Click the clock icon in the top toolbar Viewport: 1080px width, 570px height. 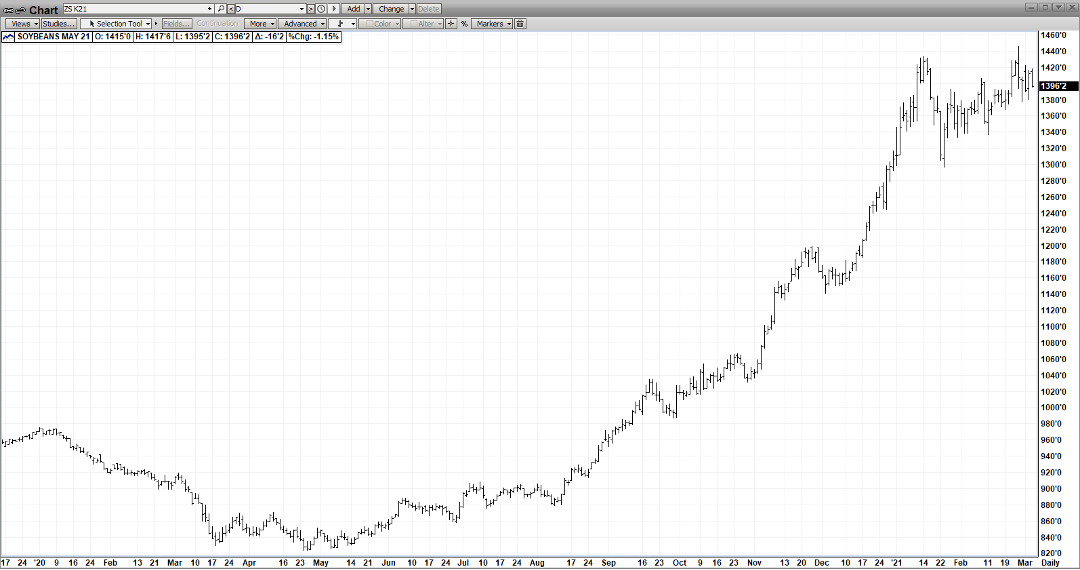coord(322,9)
